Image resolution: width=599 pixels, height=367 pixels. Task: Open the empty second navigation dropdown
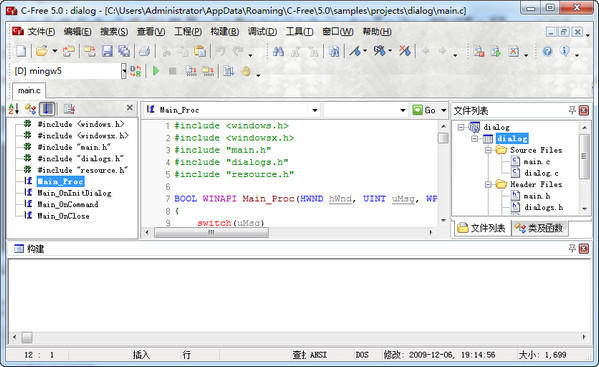point(403,110)
